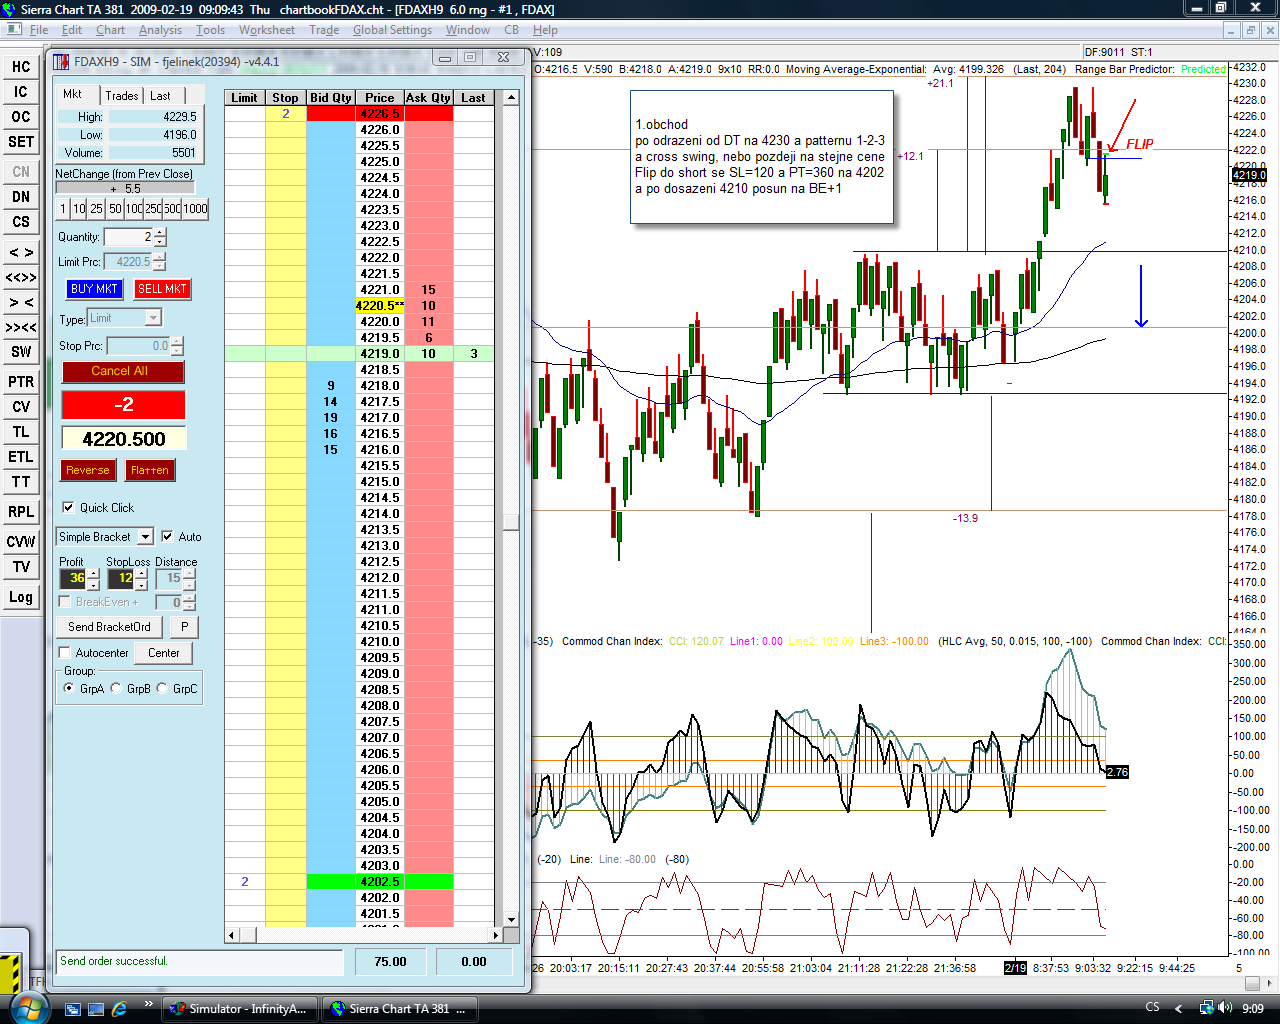Click the Windows Start orb

point(27,1007)
